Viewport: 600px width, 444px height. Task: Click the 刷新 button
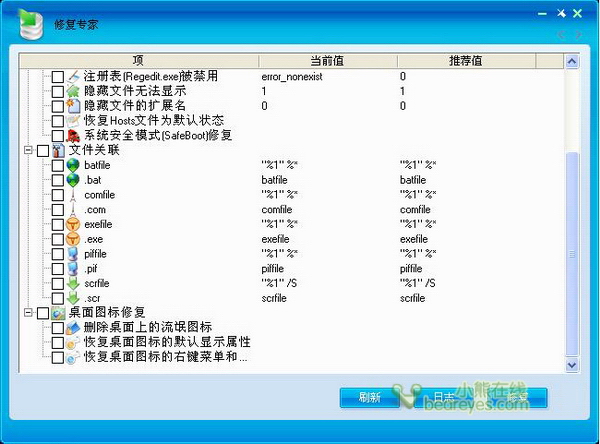pos(370,398)
